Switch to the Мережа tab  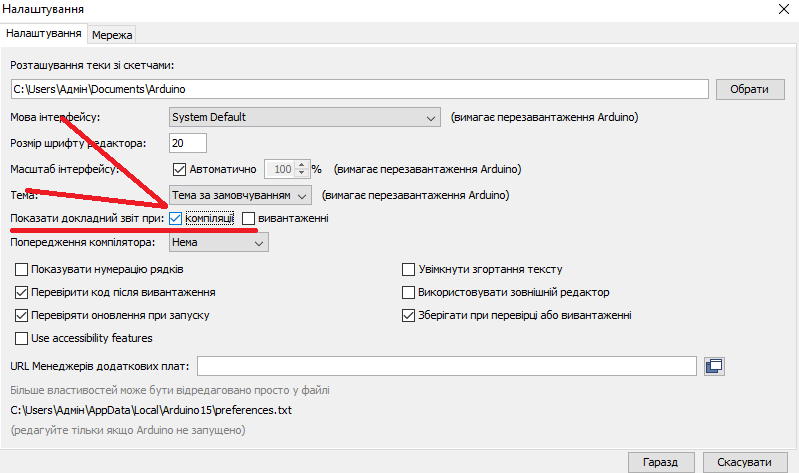(x=111, y=34)
